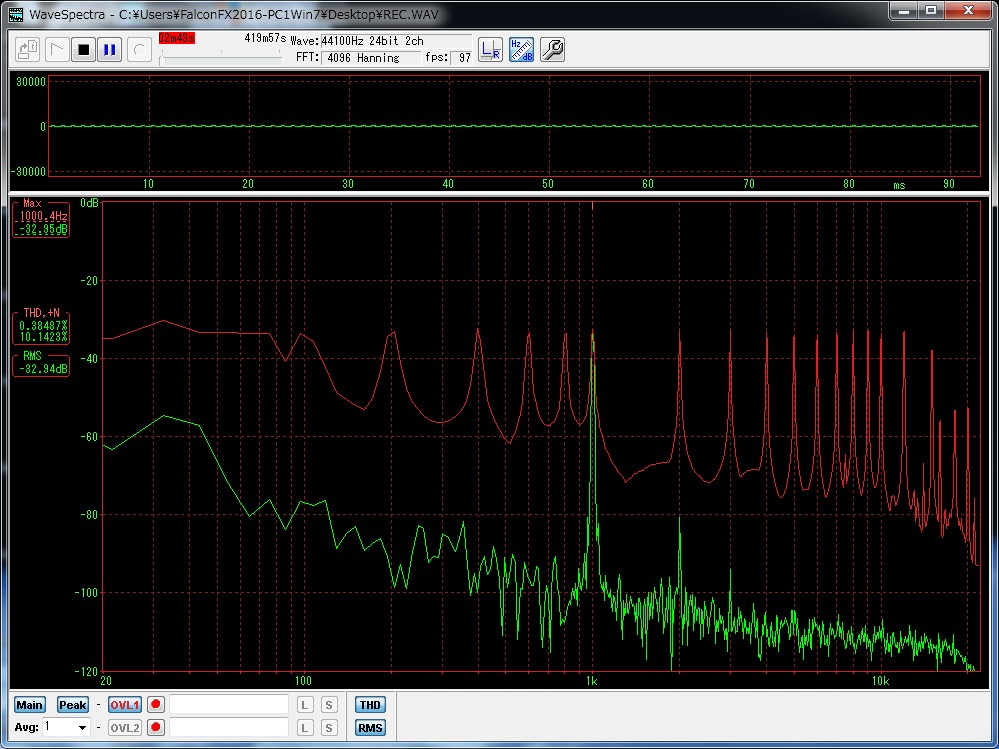Click the circular record button in toolbar
The width and height of the screenshot is (999, 749).
pyautogui.click(x=139, y=49)
